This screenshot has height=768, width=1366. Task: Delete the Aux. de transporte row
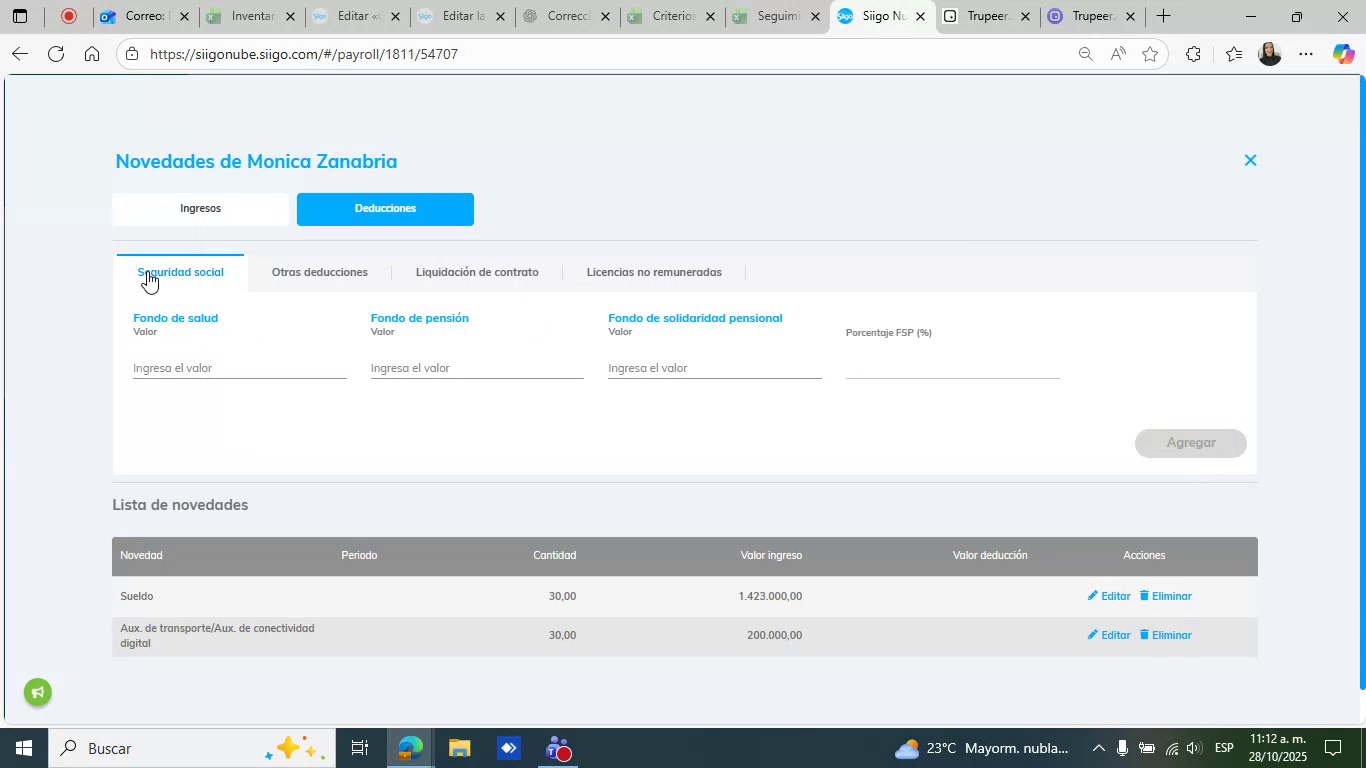[x=1166, y=635]
